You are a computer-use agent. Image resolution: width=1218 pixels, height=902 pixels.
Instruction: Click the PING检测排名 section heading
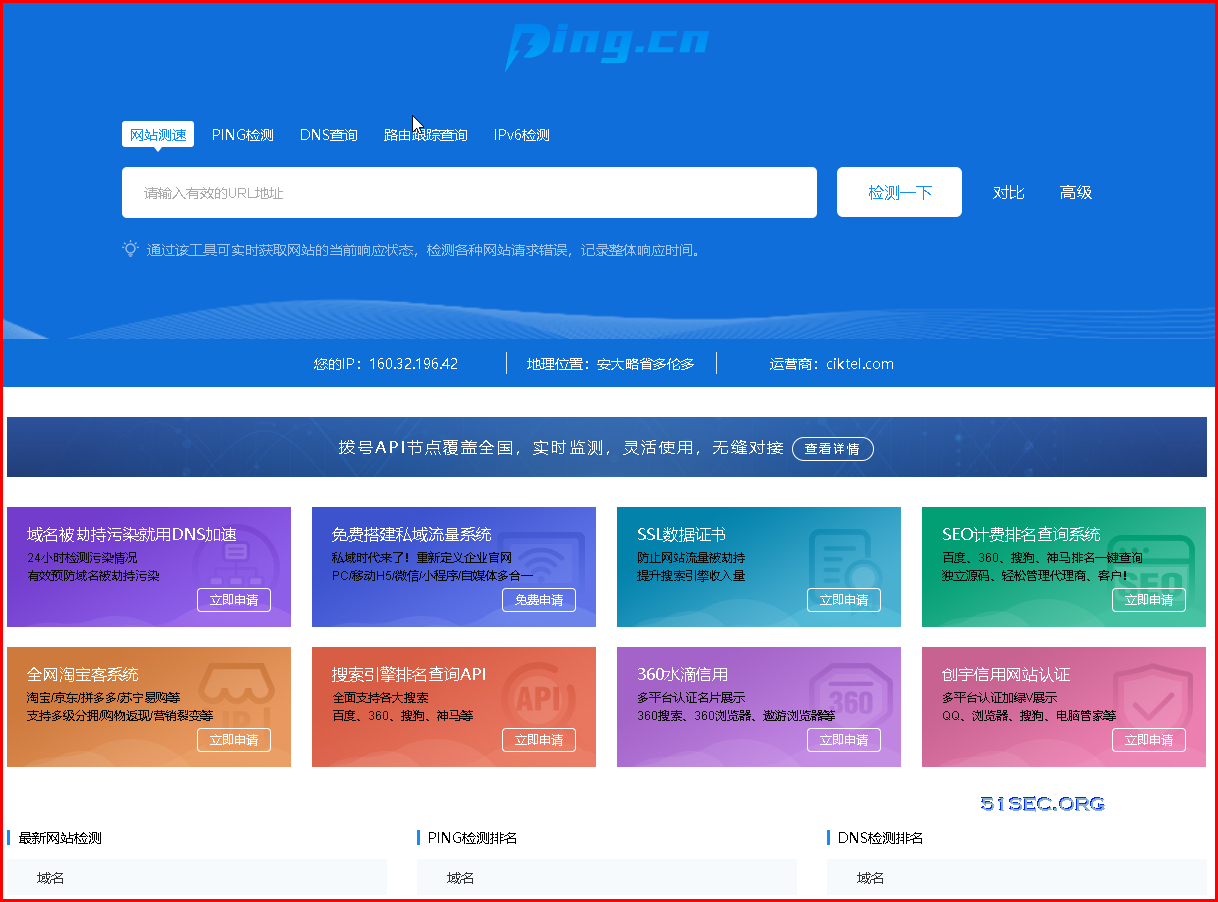pos(472,838)
